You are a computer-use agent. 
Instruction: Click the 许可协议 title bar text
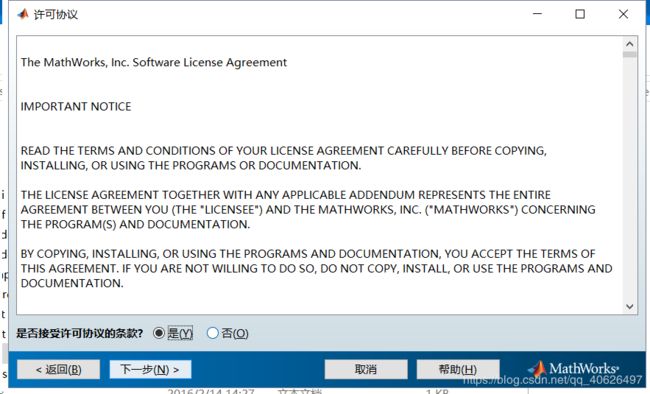(56, 15)
